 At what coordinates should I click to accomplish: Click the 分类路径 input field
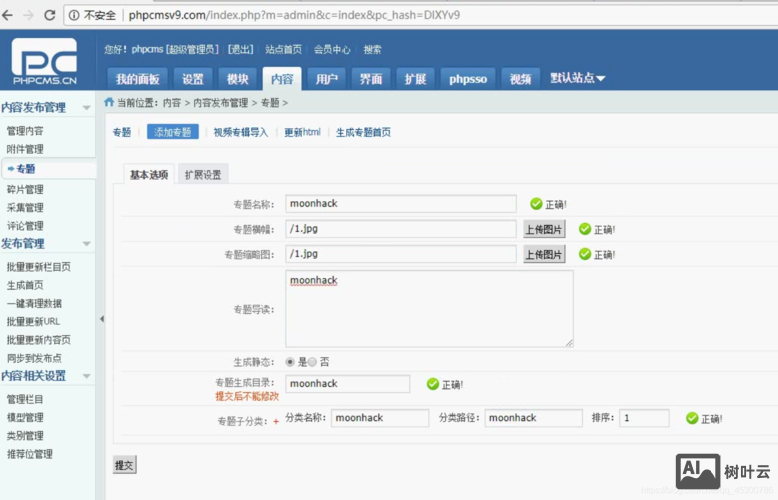click(x=533, y=418)
